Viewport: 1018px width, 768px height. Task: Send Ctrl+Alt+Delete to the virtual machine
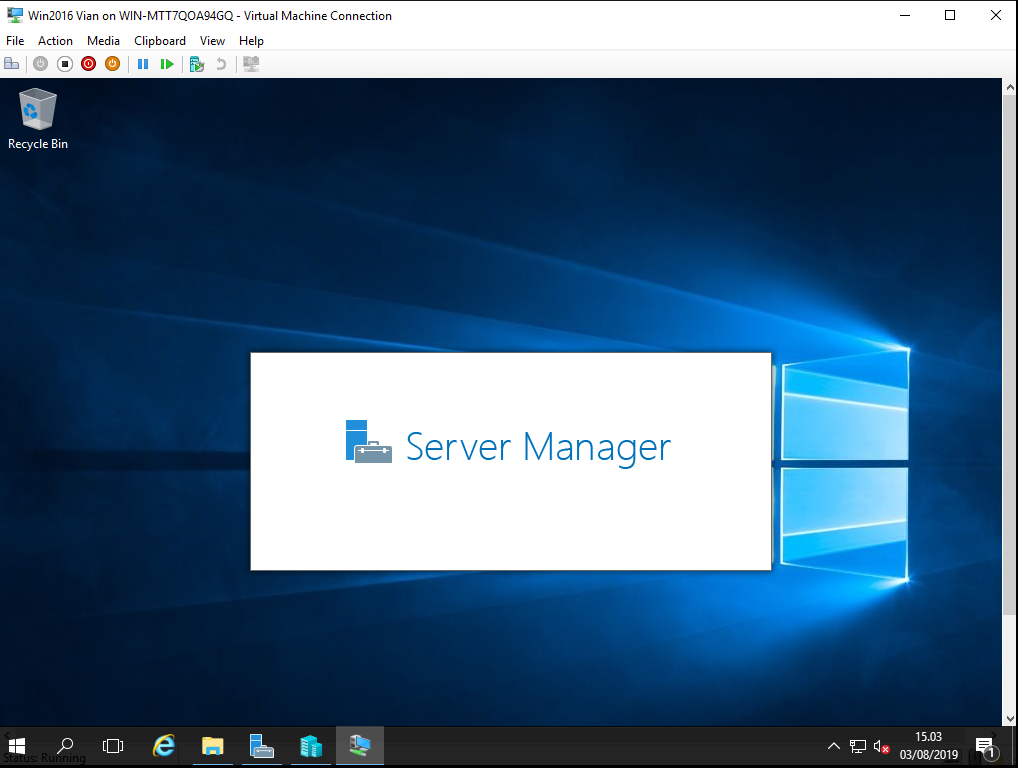(x=11, y=63)
